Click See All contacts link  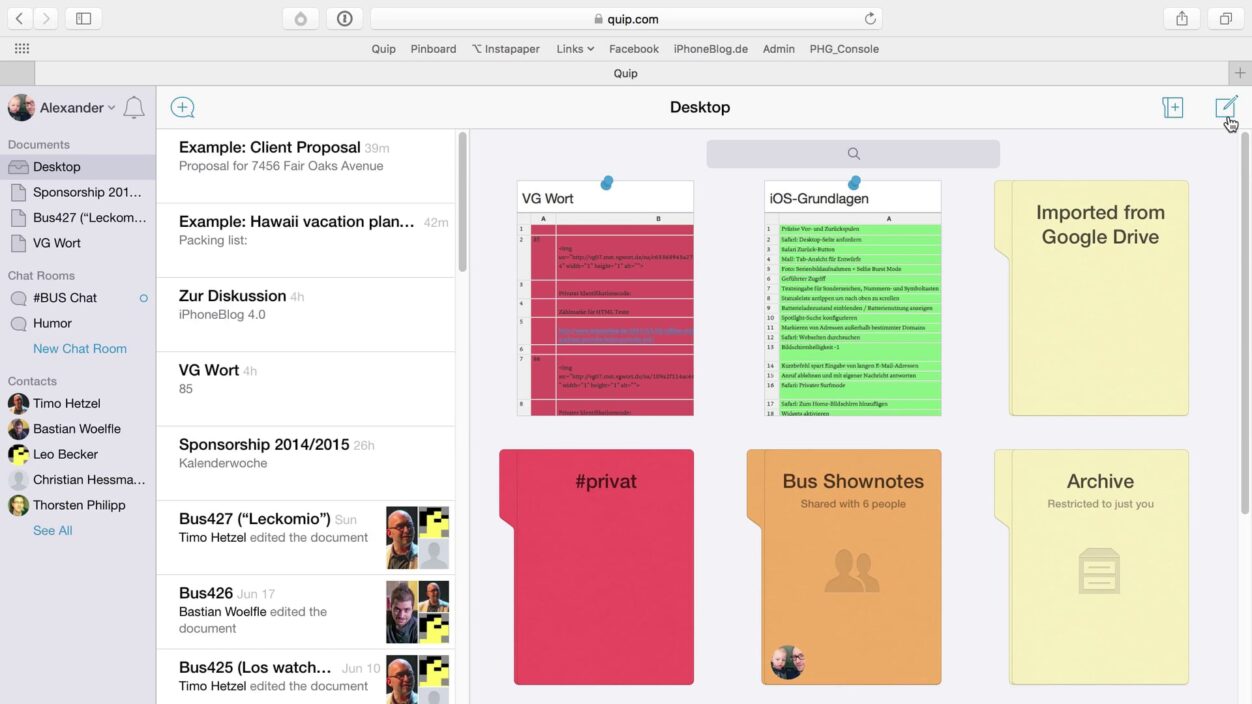53,530
